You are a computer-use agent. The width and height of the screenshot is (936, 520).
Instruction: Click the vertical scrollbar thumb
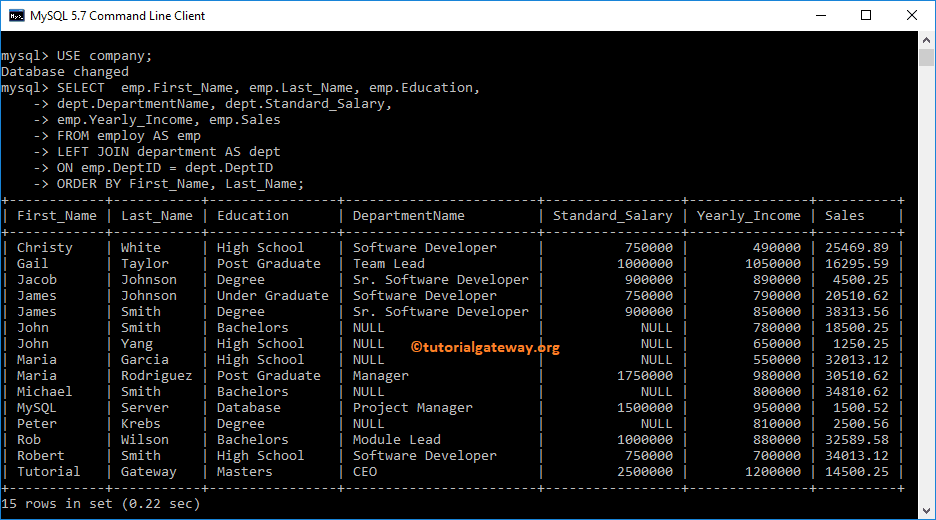pyautogui.click(x=927, y=57)
